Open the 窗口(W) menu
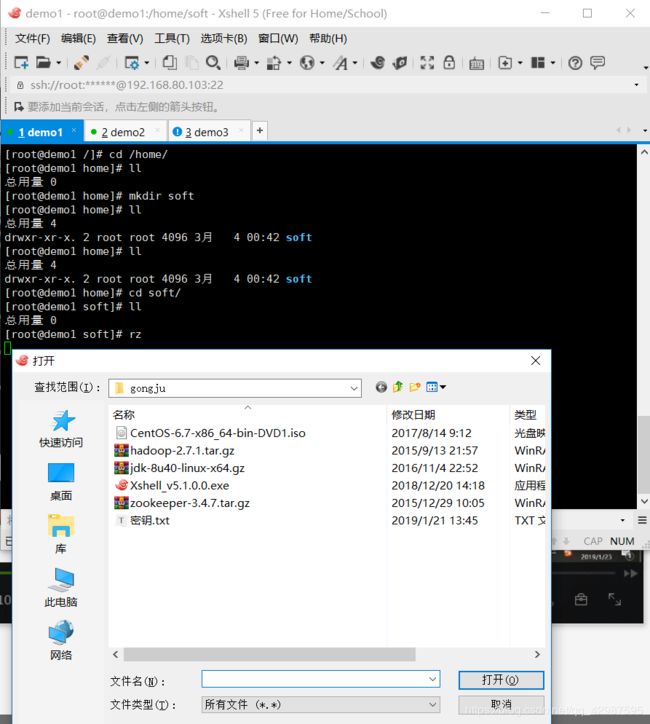 pyautogui.click(x=278, y=38)
